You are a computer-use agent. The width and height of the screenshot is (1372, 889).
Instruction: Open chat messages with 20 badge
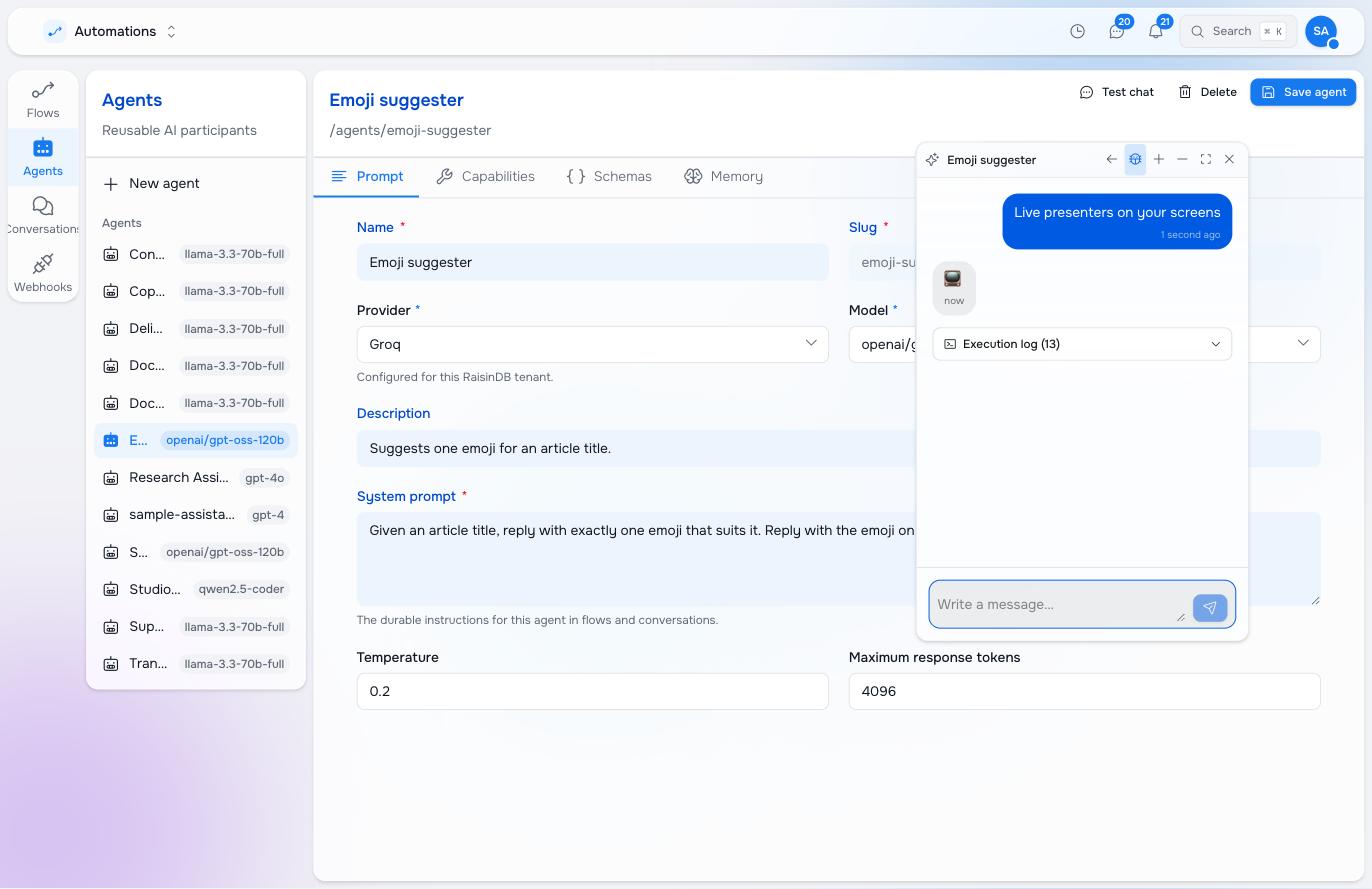(1116, 31)
